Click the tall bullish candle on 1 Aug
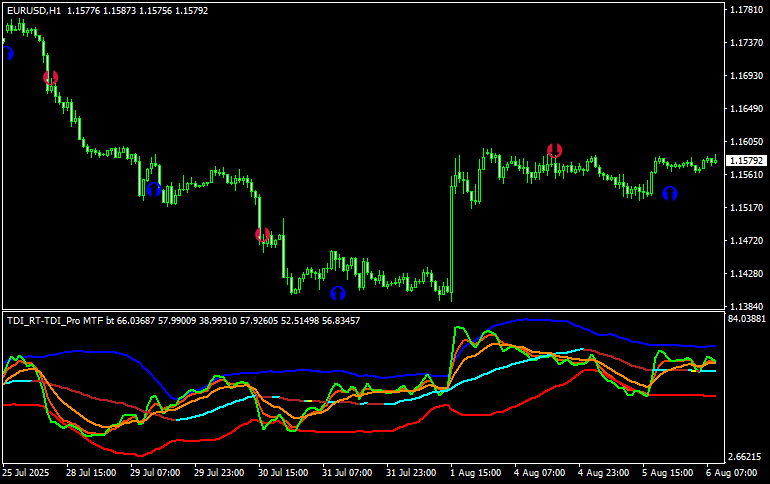 point(451,238)
